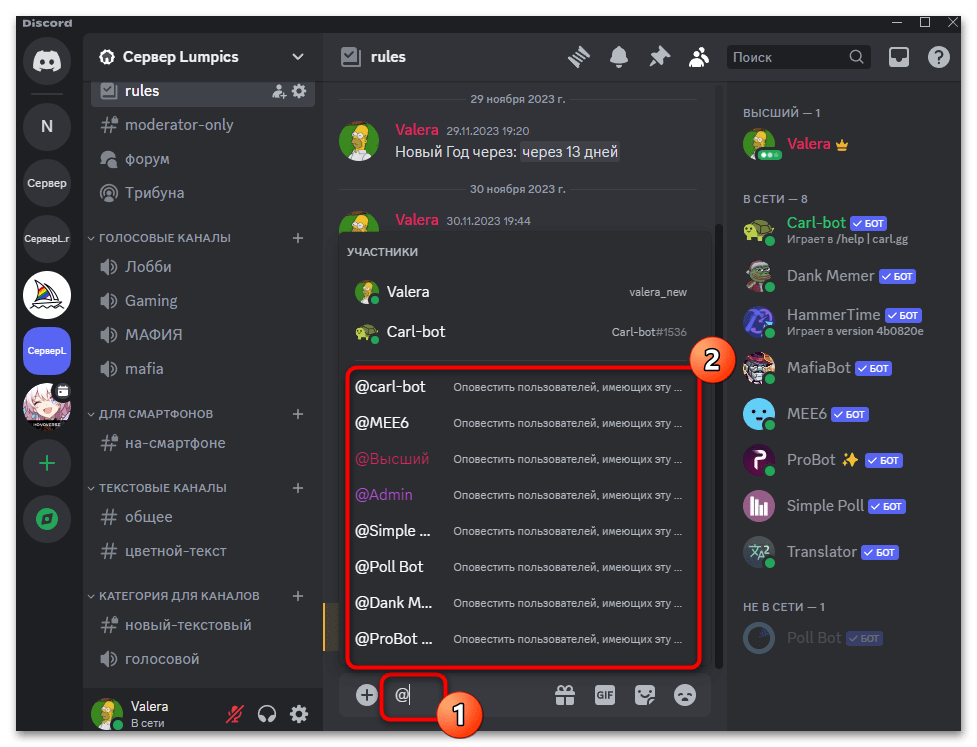Screen dimensions: 977x747
Task: Open the GIF picker
Action: (605, 695)
